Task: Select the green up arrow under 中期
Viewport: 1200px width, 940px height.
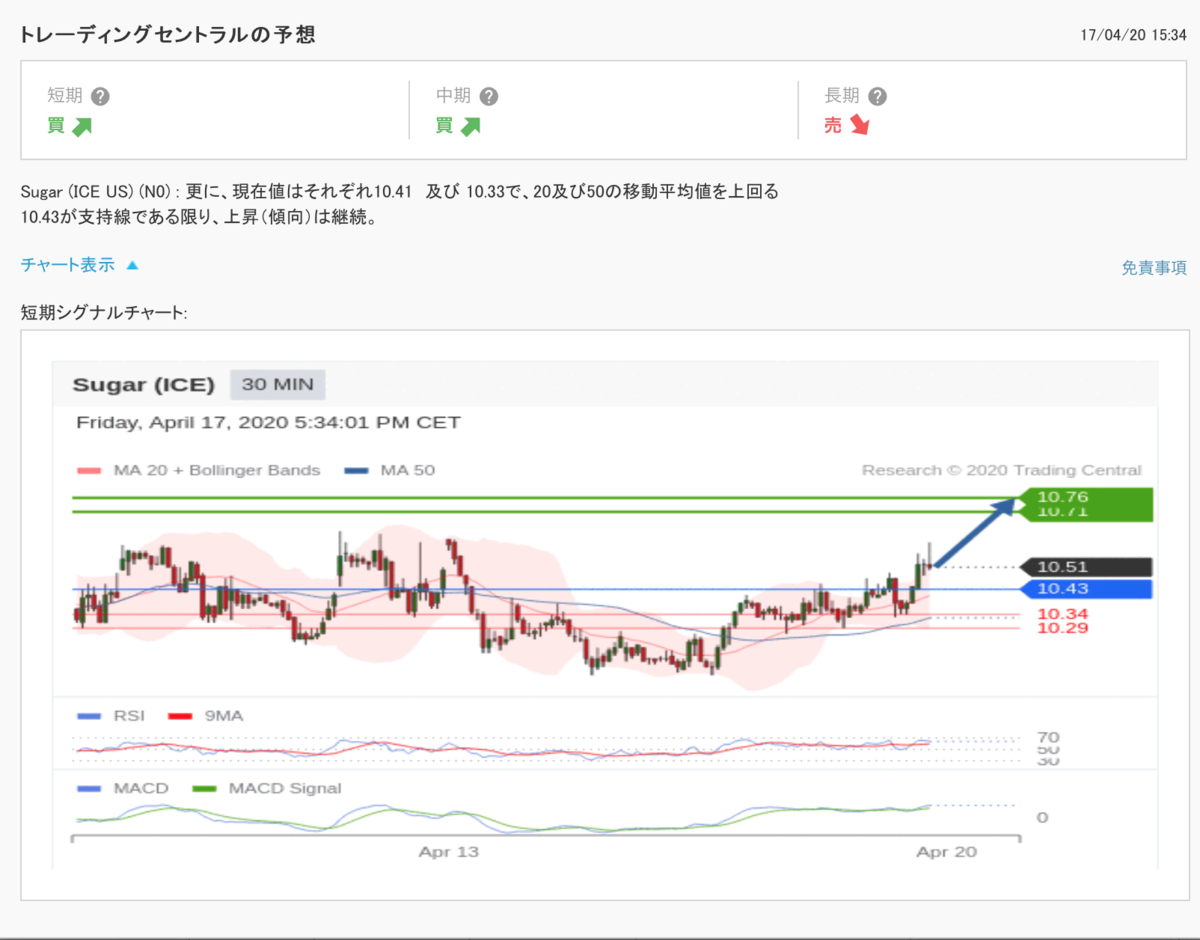Action: point(470,126)
